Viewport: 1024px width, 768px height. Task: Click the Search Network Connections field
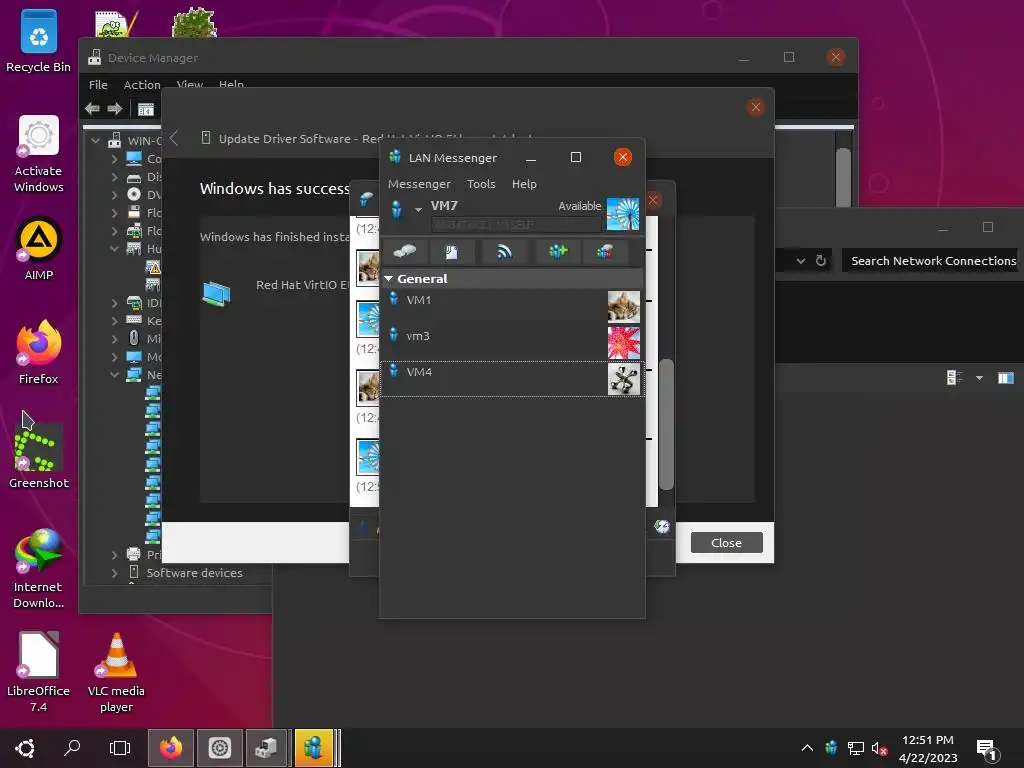click(x=929, y=261)
